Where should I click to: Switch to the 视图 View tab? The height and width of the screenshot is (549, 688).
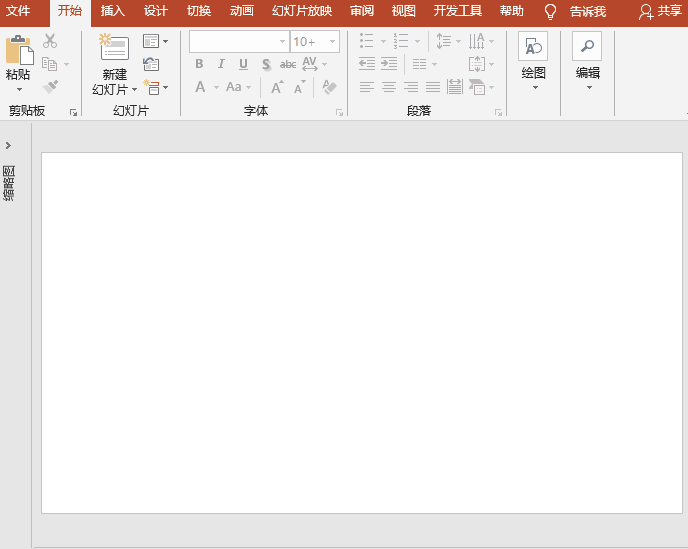(x=404, y=11)
